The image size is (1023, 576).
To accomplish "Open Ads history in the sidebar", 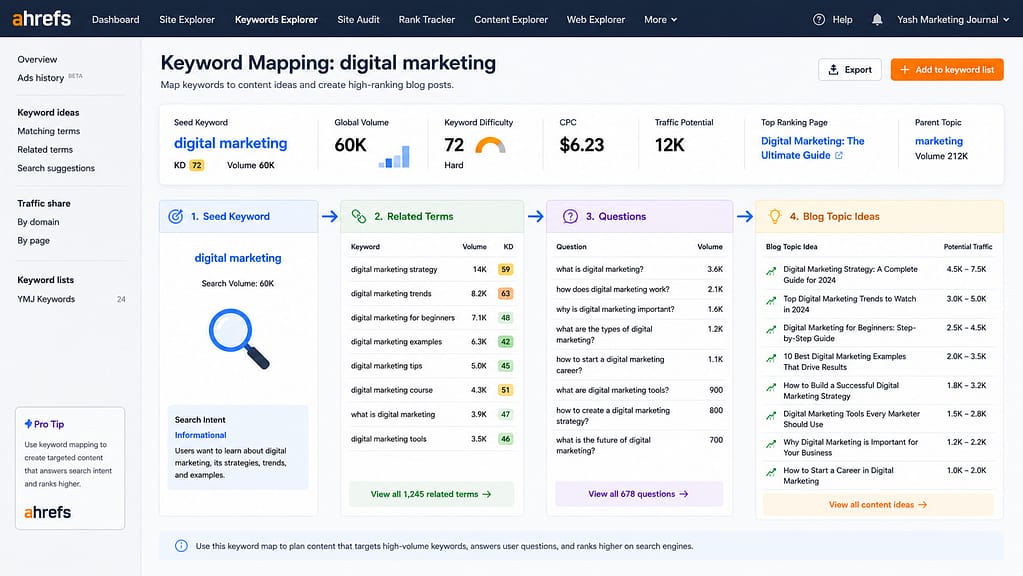I will pyautogui.click(x=40, y=78).
